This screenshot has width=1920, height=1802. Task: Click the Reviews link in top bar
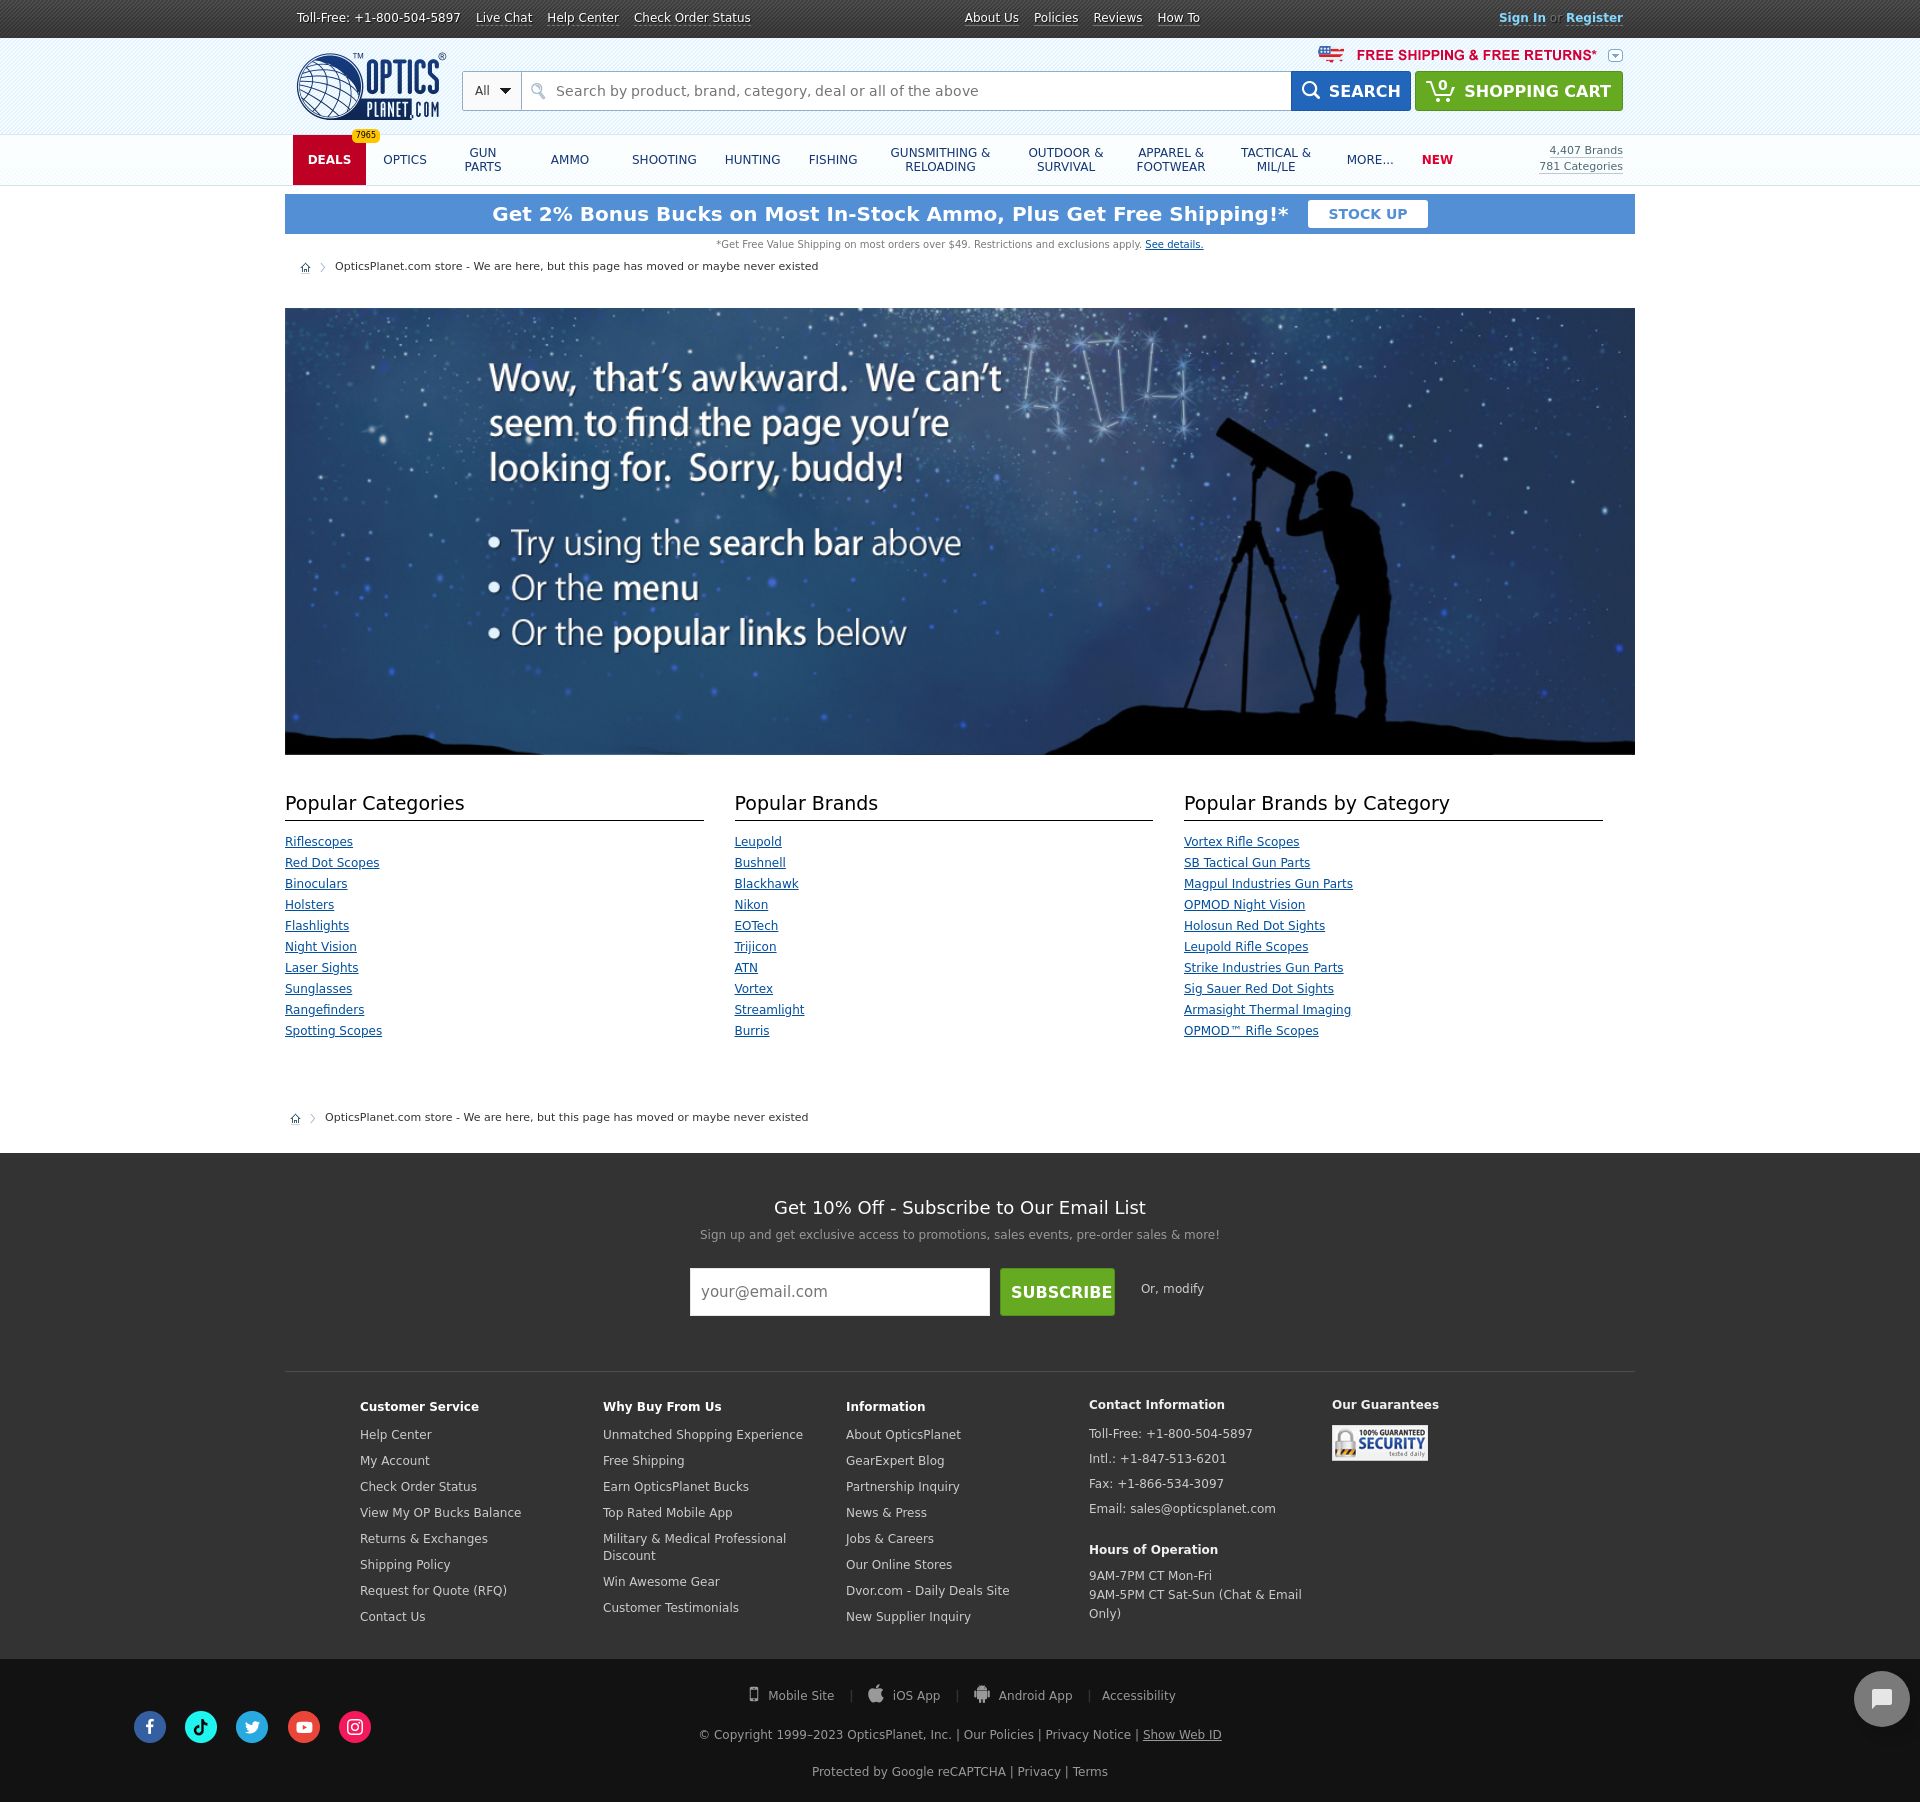click(1118, 18)
